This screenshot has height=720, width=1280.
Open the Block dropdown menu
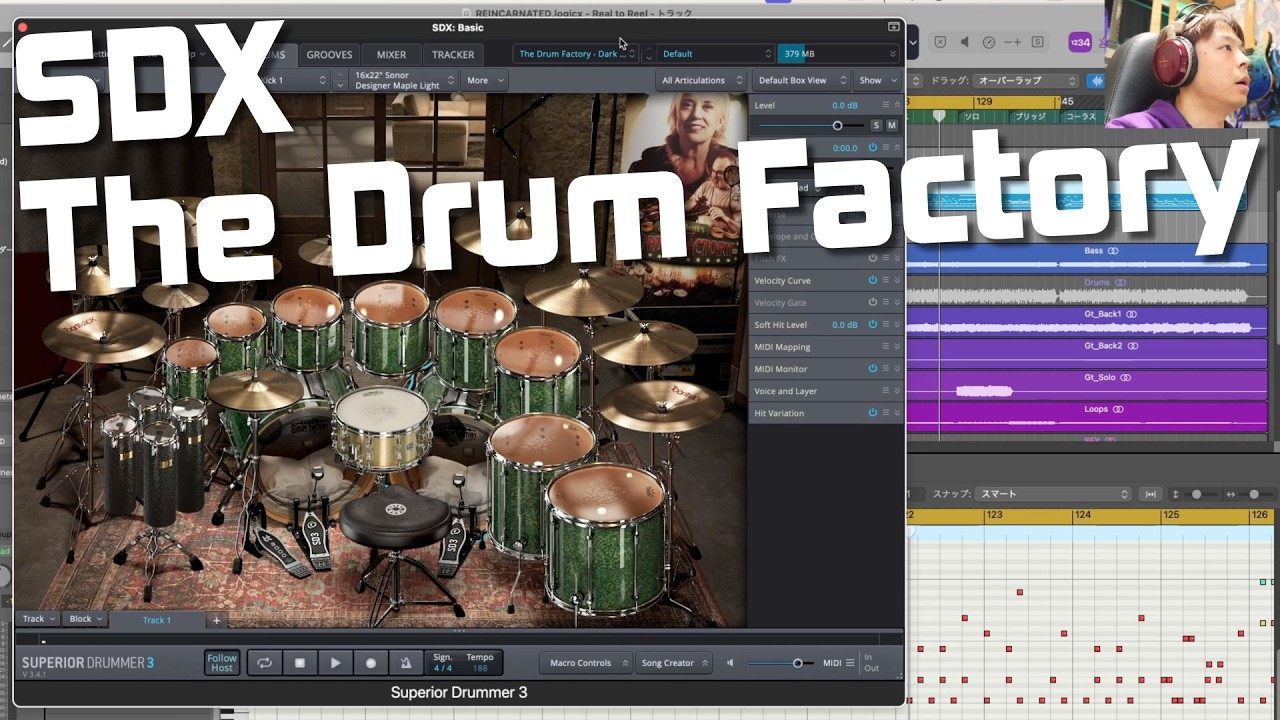point(86,619)
